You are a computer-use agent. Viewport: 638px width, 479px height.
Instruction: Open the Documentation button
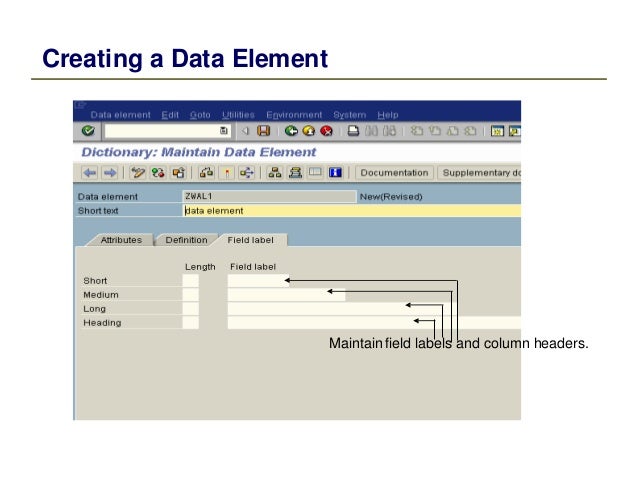tap(394, 173)
